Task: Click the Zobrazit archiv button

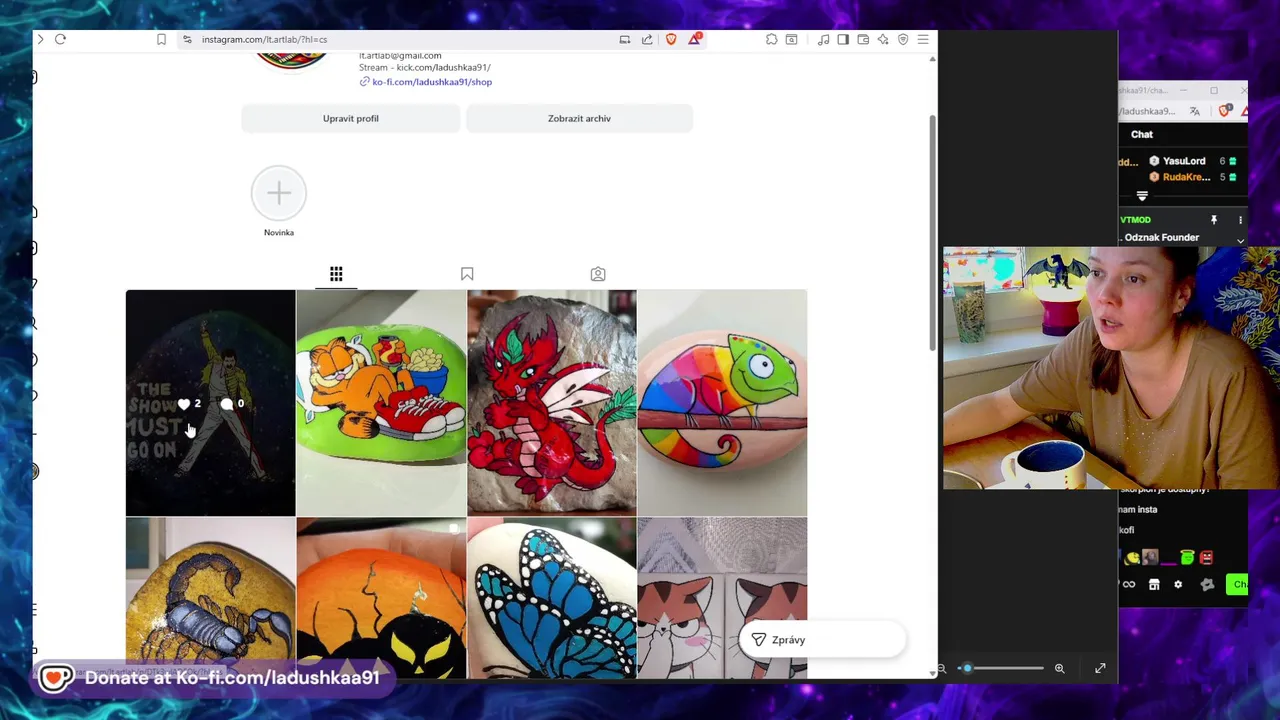Action: click(579, 118)
